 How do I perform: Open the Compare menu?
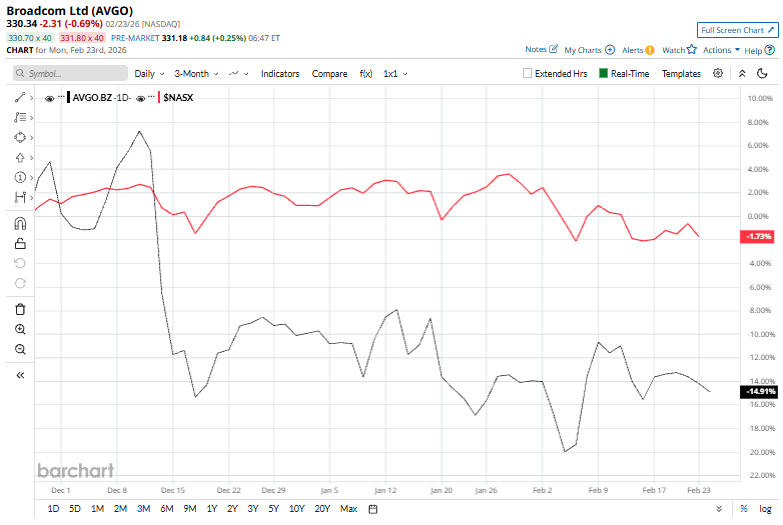[330, 73]
